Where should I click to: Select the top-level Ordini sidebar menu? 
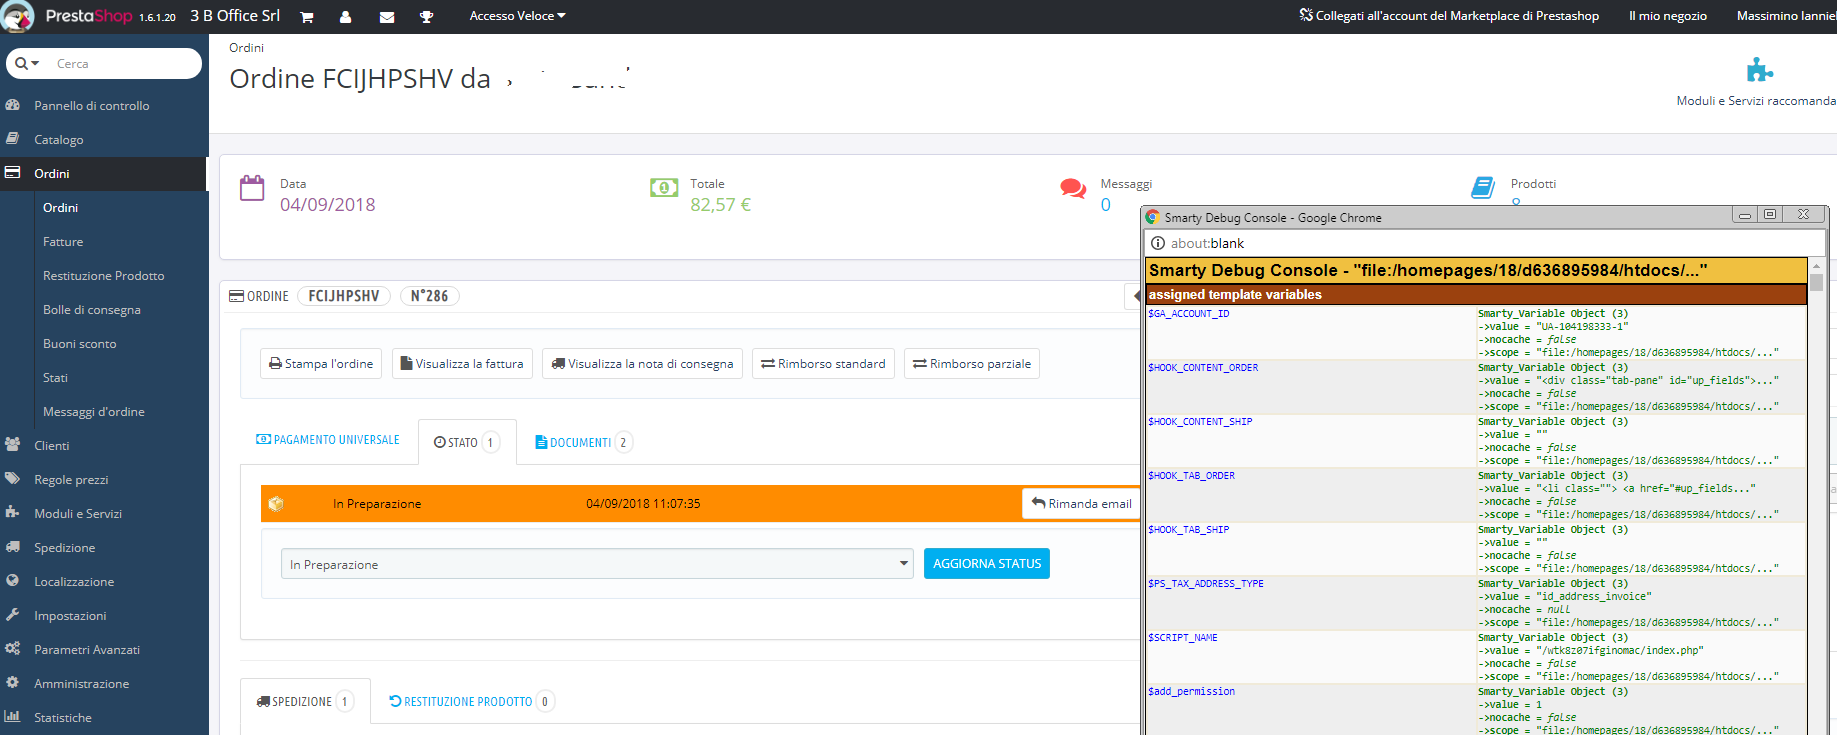(104, 173)
